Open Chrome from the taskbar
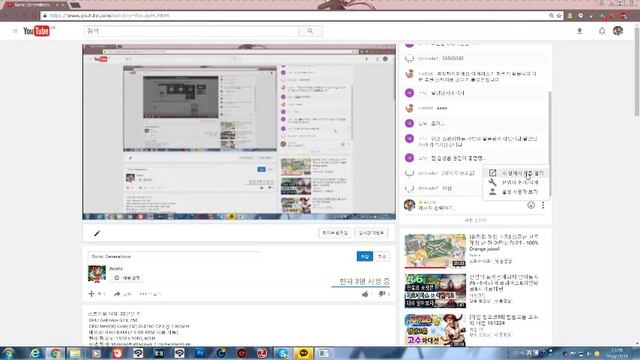The image size is (640, 360). [x=55, y=353]
